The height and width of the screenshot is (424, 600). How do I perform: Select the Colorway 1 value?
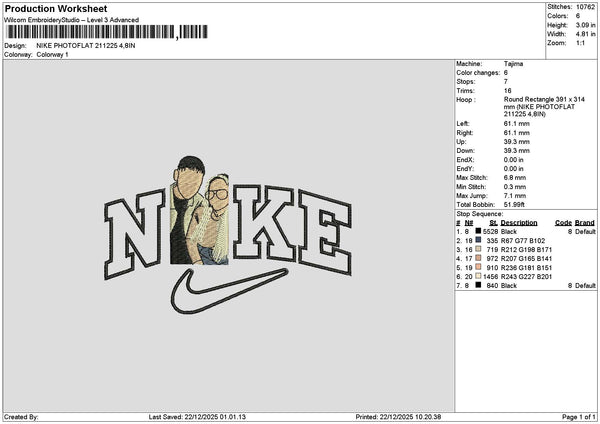pyautogui.click(x=52, y=55)
